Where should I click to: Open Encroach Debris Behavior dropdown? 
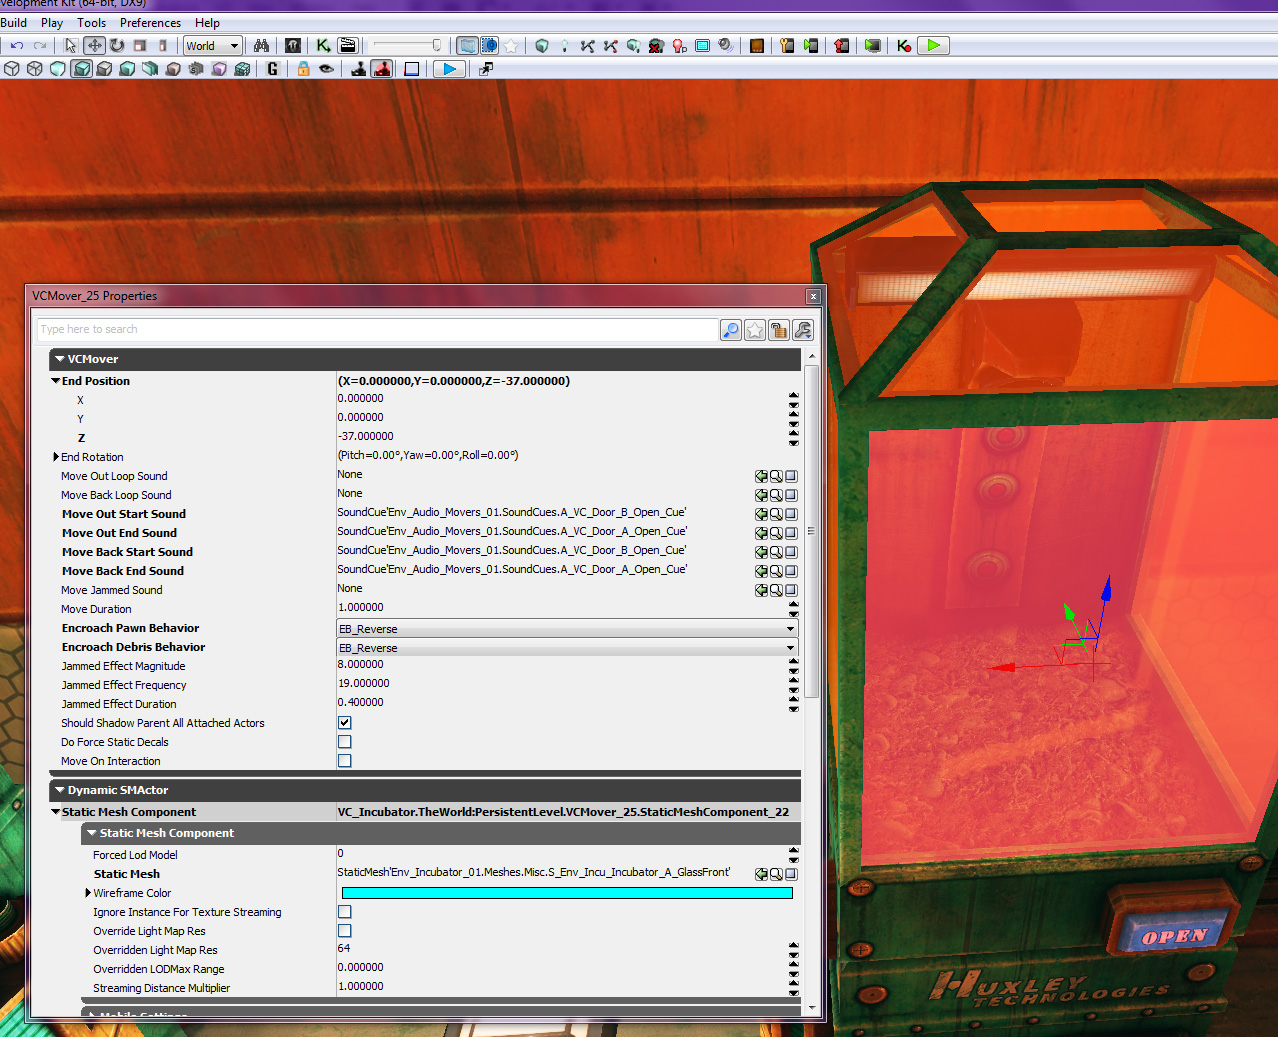click(567, 648)
